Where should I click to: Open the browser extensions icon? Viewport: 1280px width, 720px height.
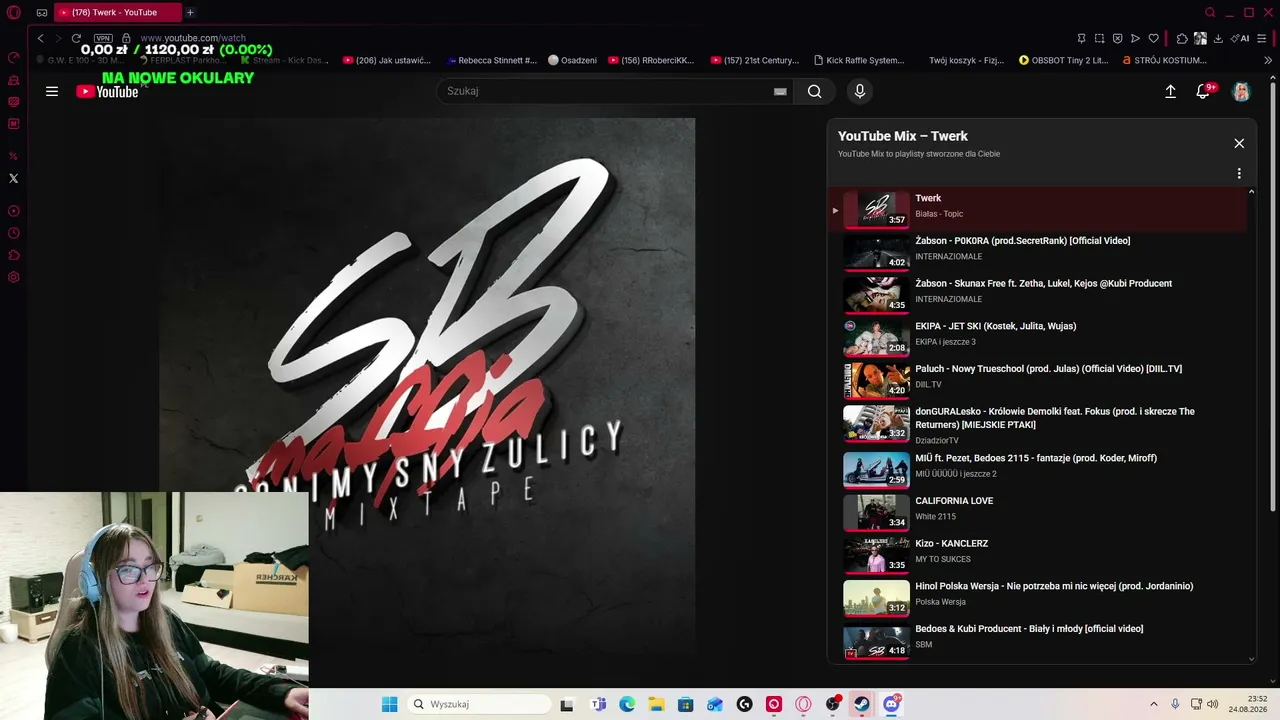pyautogui.click(x=1182, y=38)
